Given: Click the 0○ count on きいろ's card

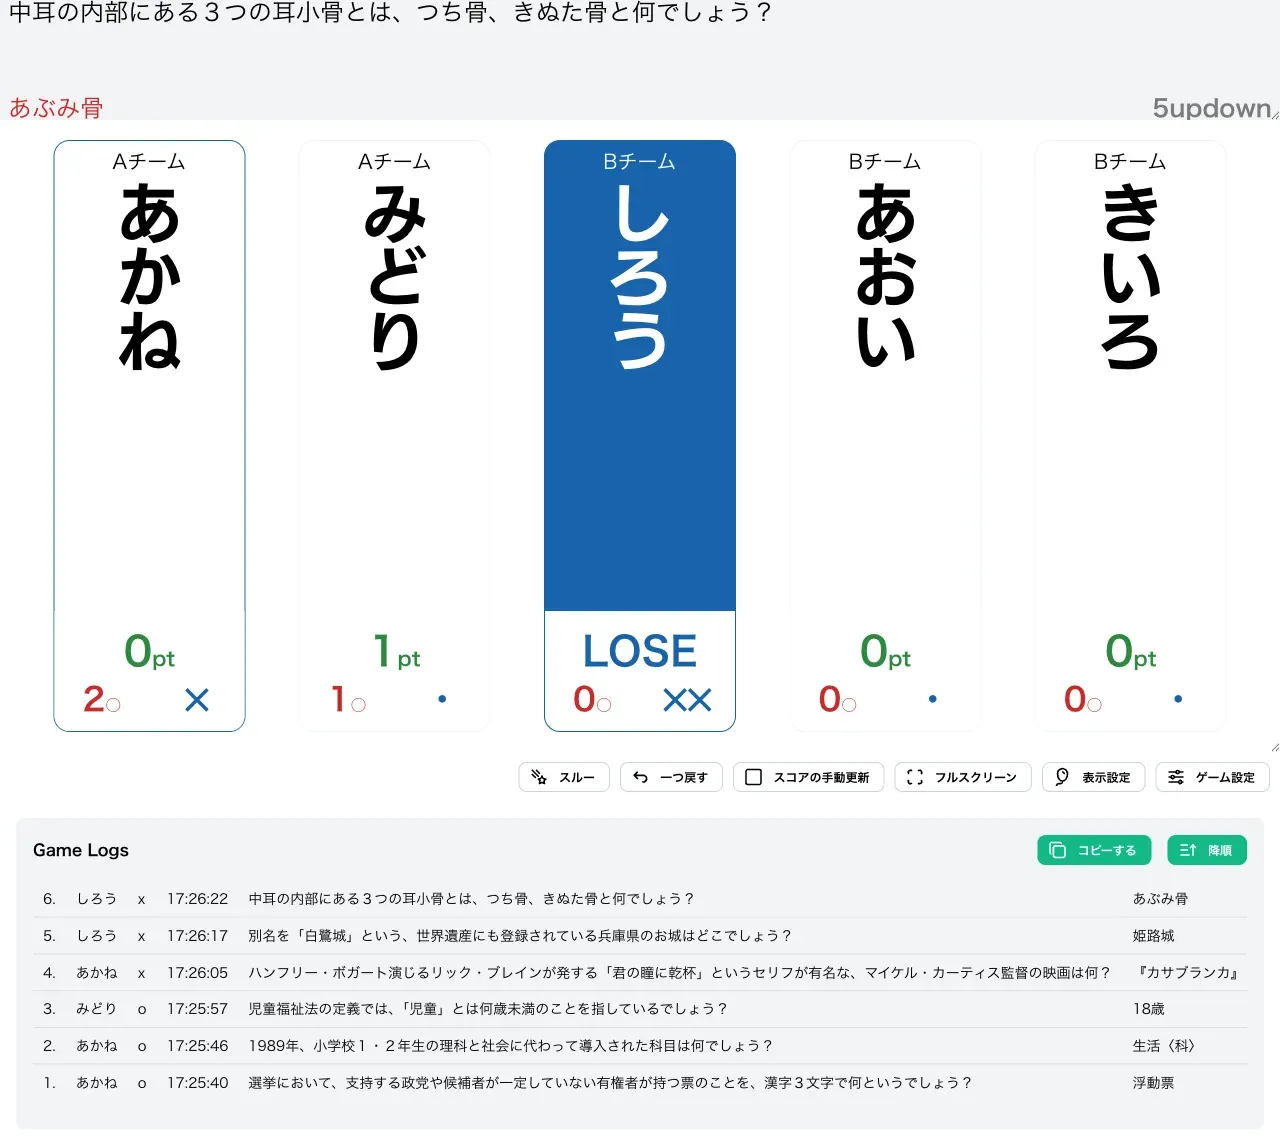Looking at the screenshot, I should [1083, 699].
